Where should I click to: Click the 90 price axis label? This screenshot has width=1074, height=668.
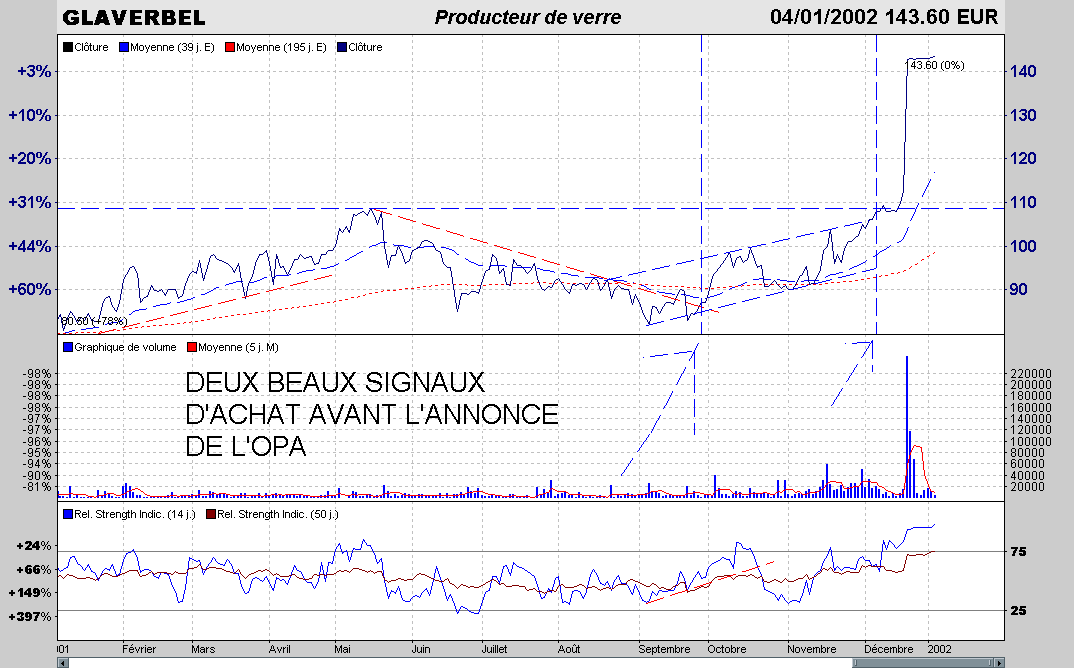coord(1019,289)
